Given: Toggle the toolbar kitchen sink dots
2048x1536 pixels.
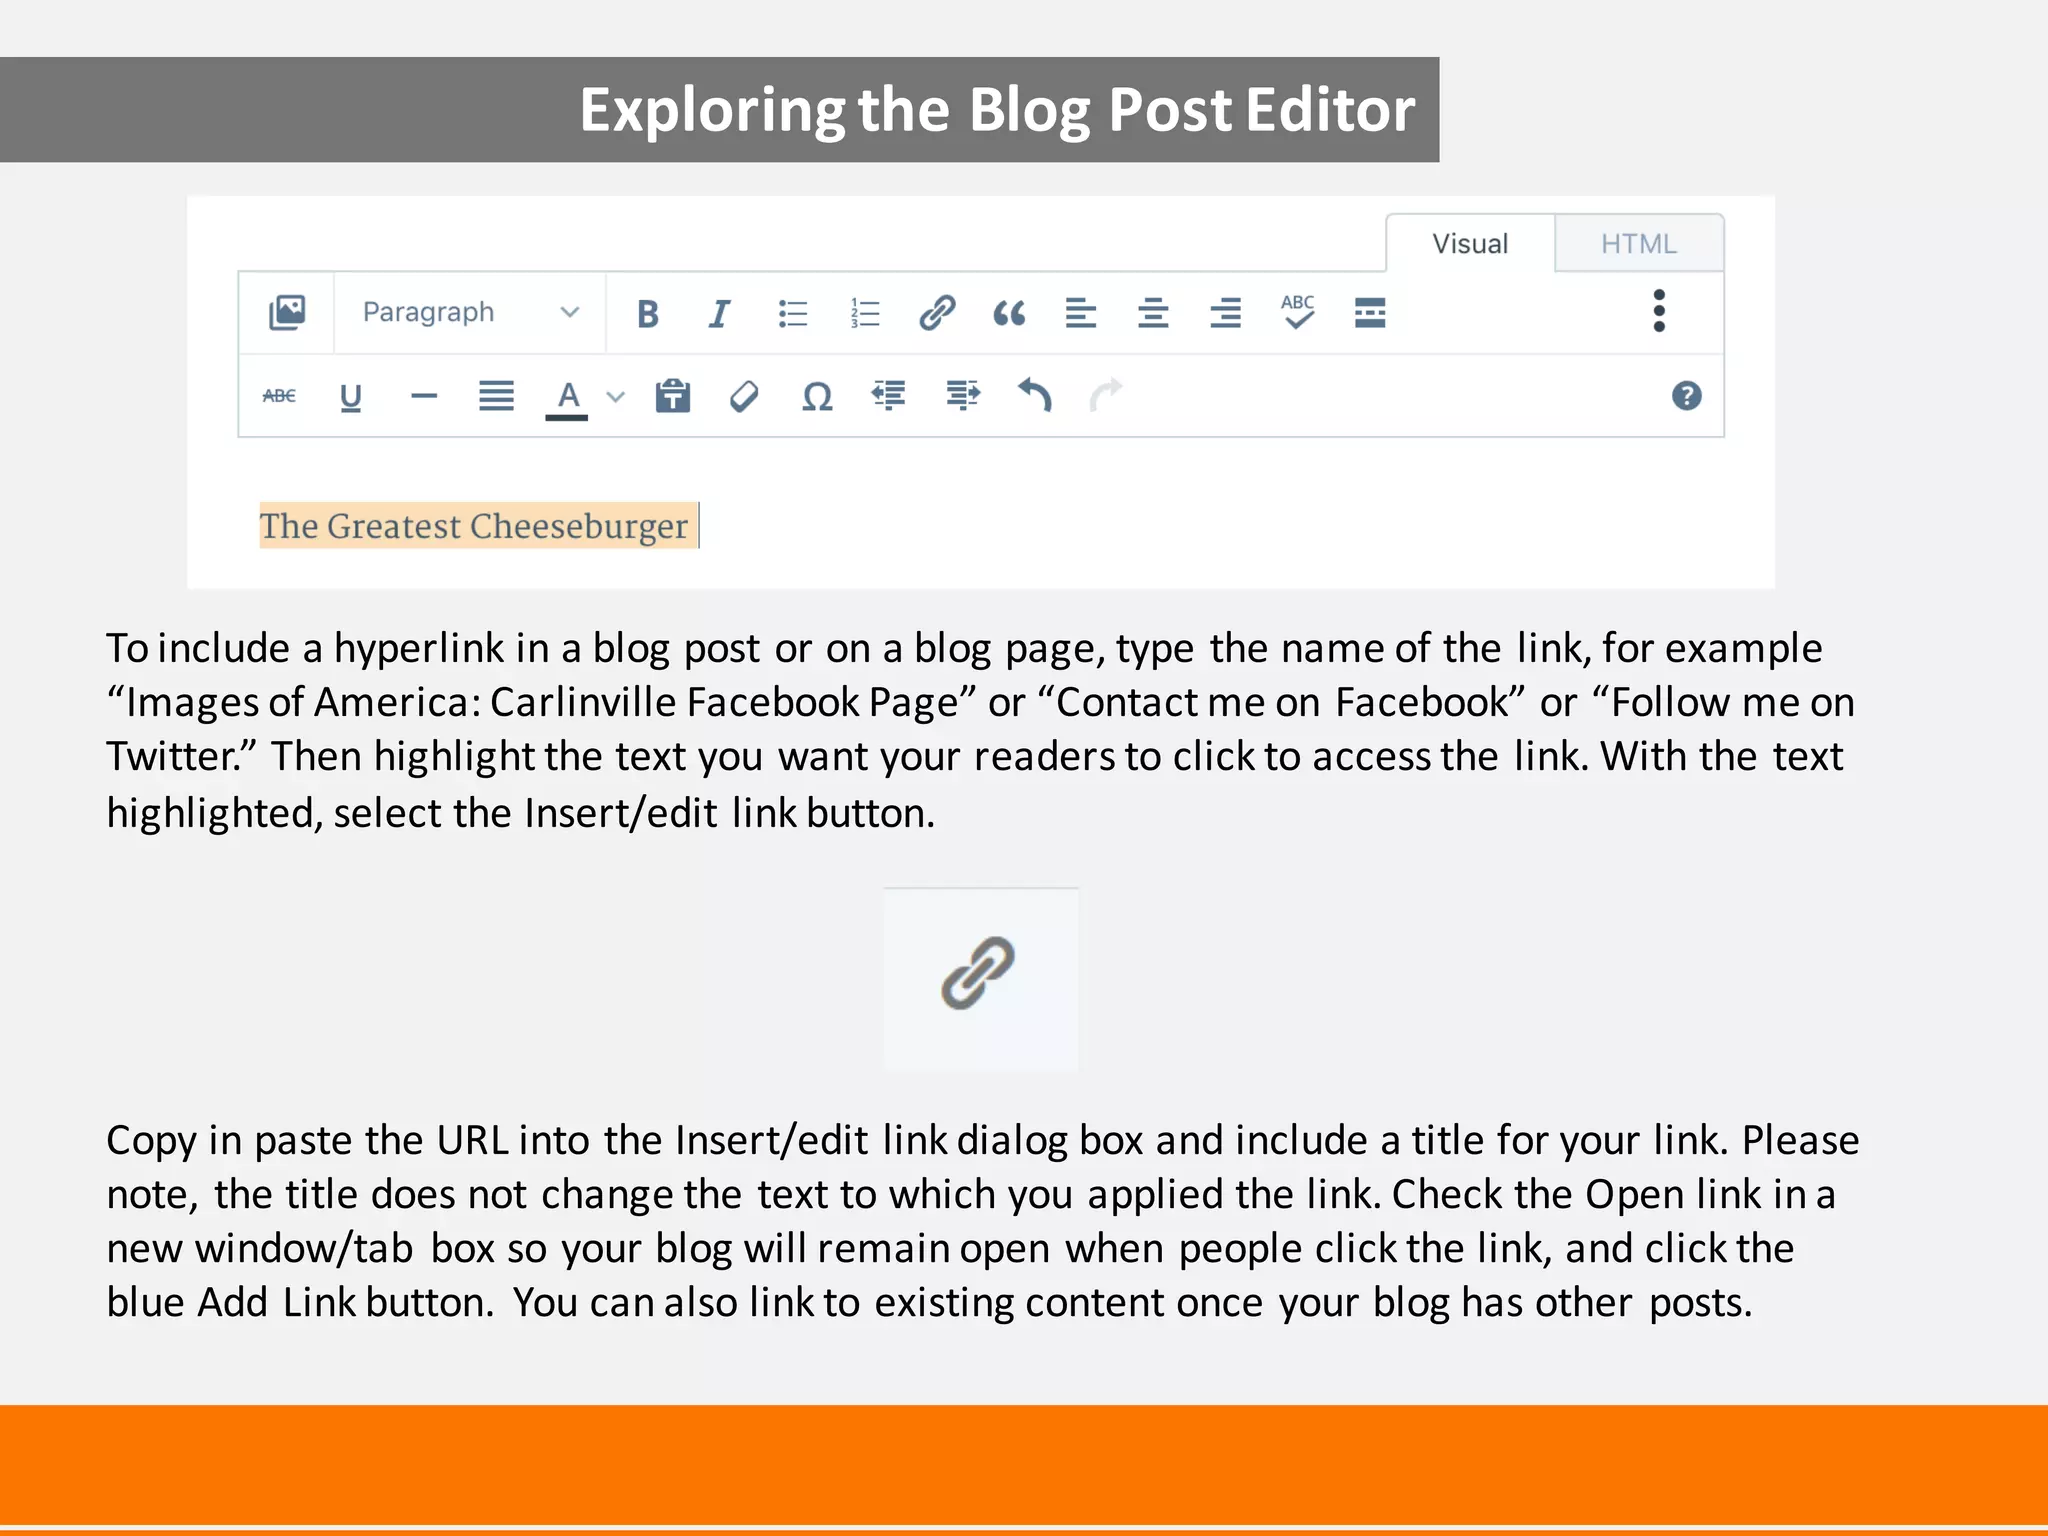Looking at the screenshot, I should click(x=1659, y=311).
